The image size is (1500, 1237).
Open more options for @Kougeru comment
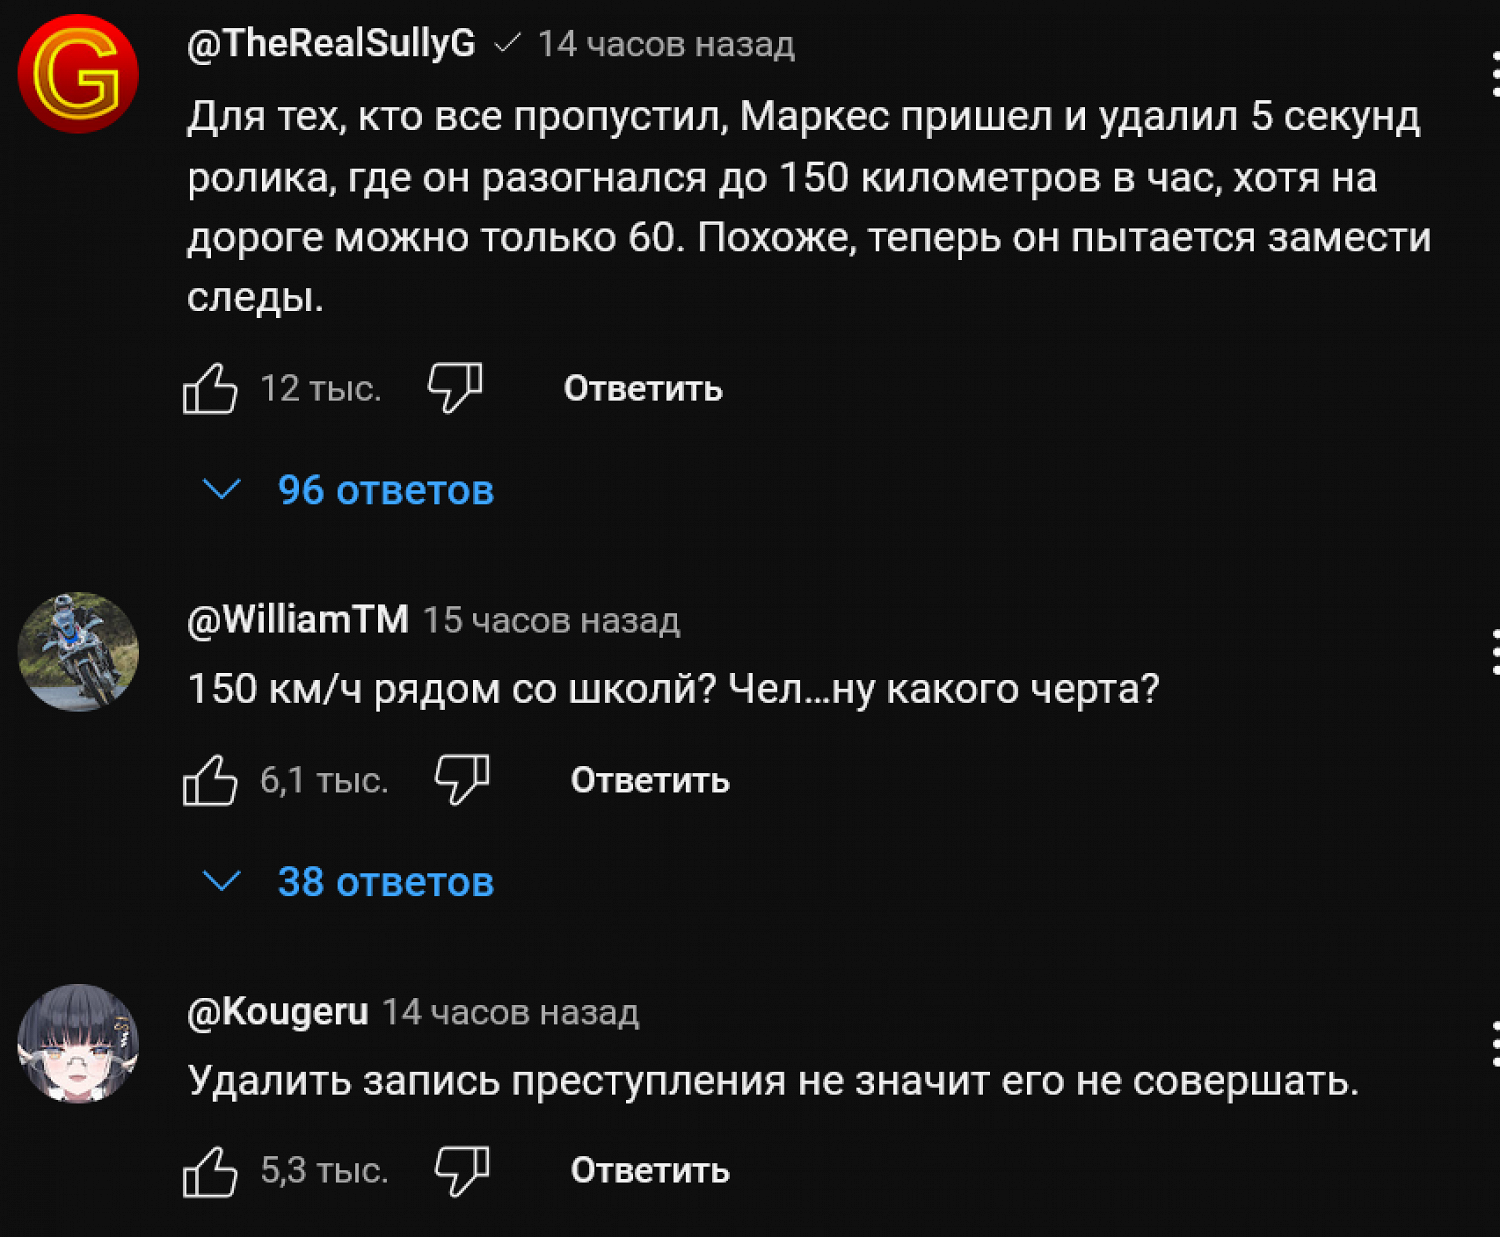coord(1494,1044)
